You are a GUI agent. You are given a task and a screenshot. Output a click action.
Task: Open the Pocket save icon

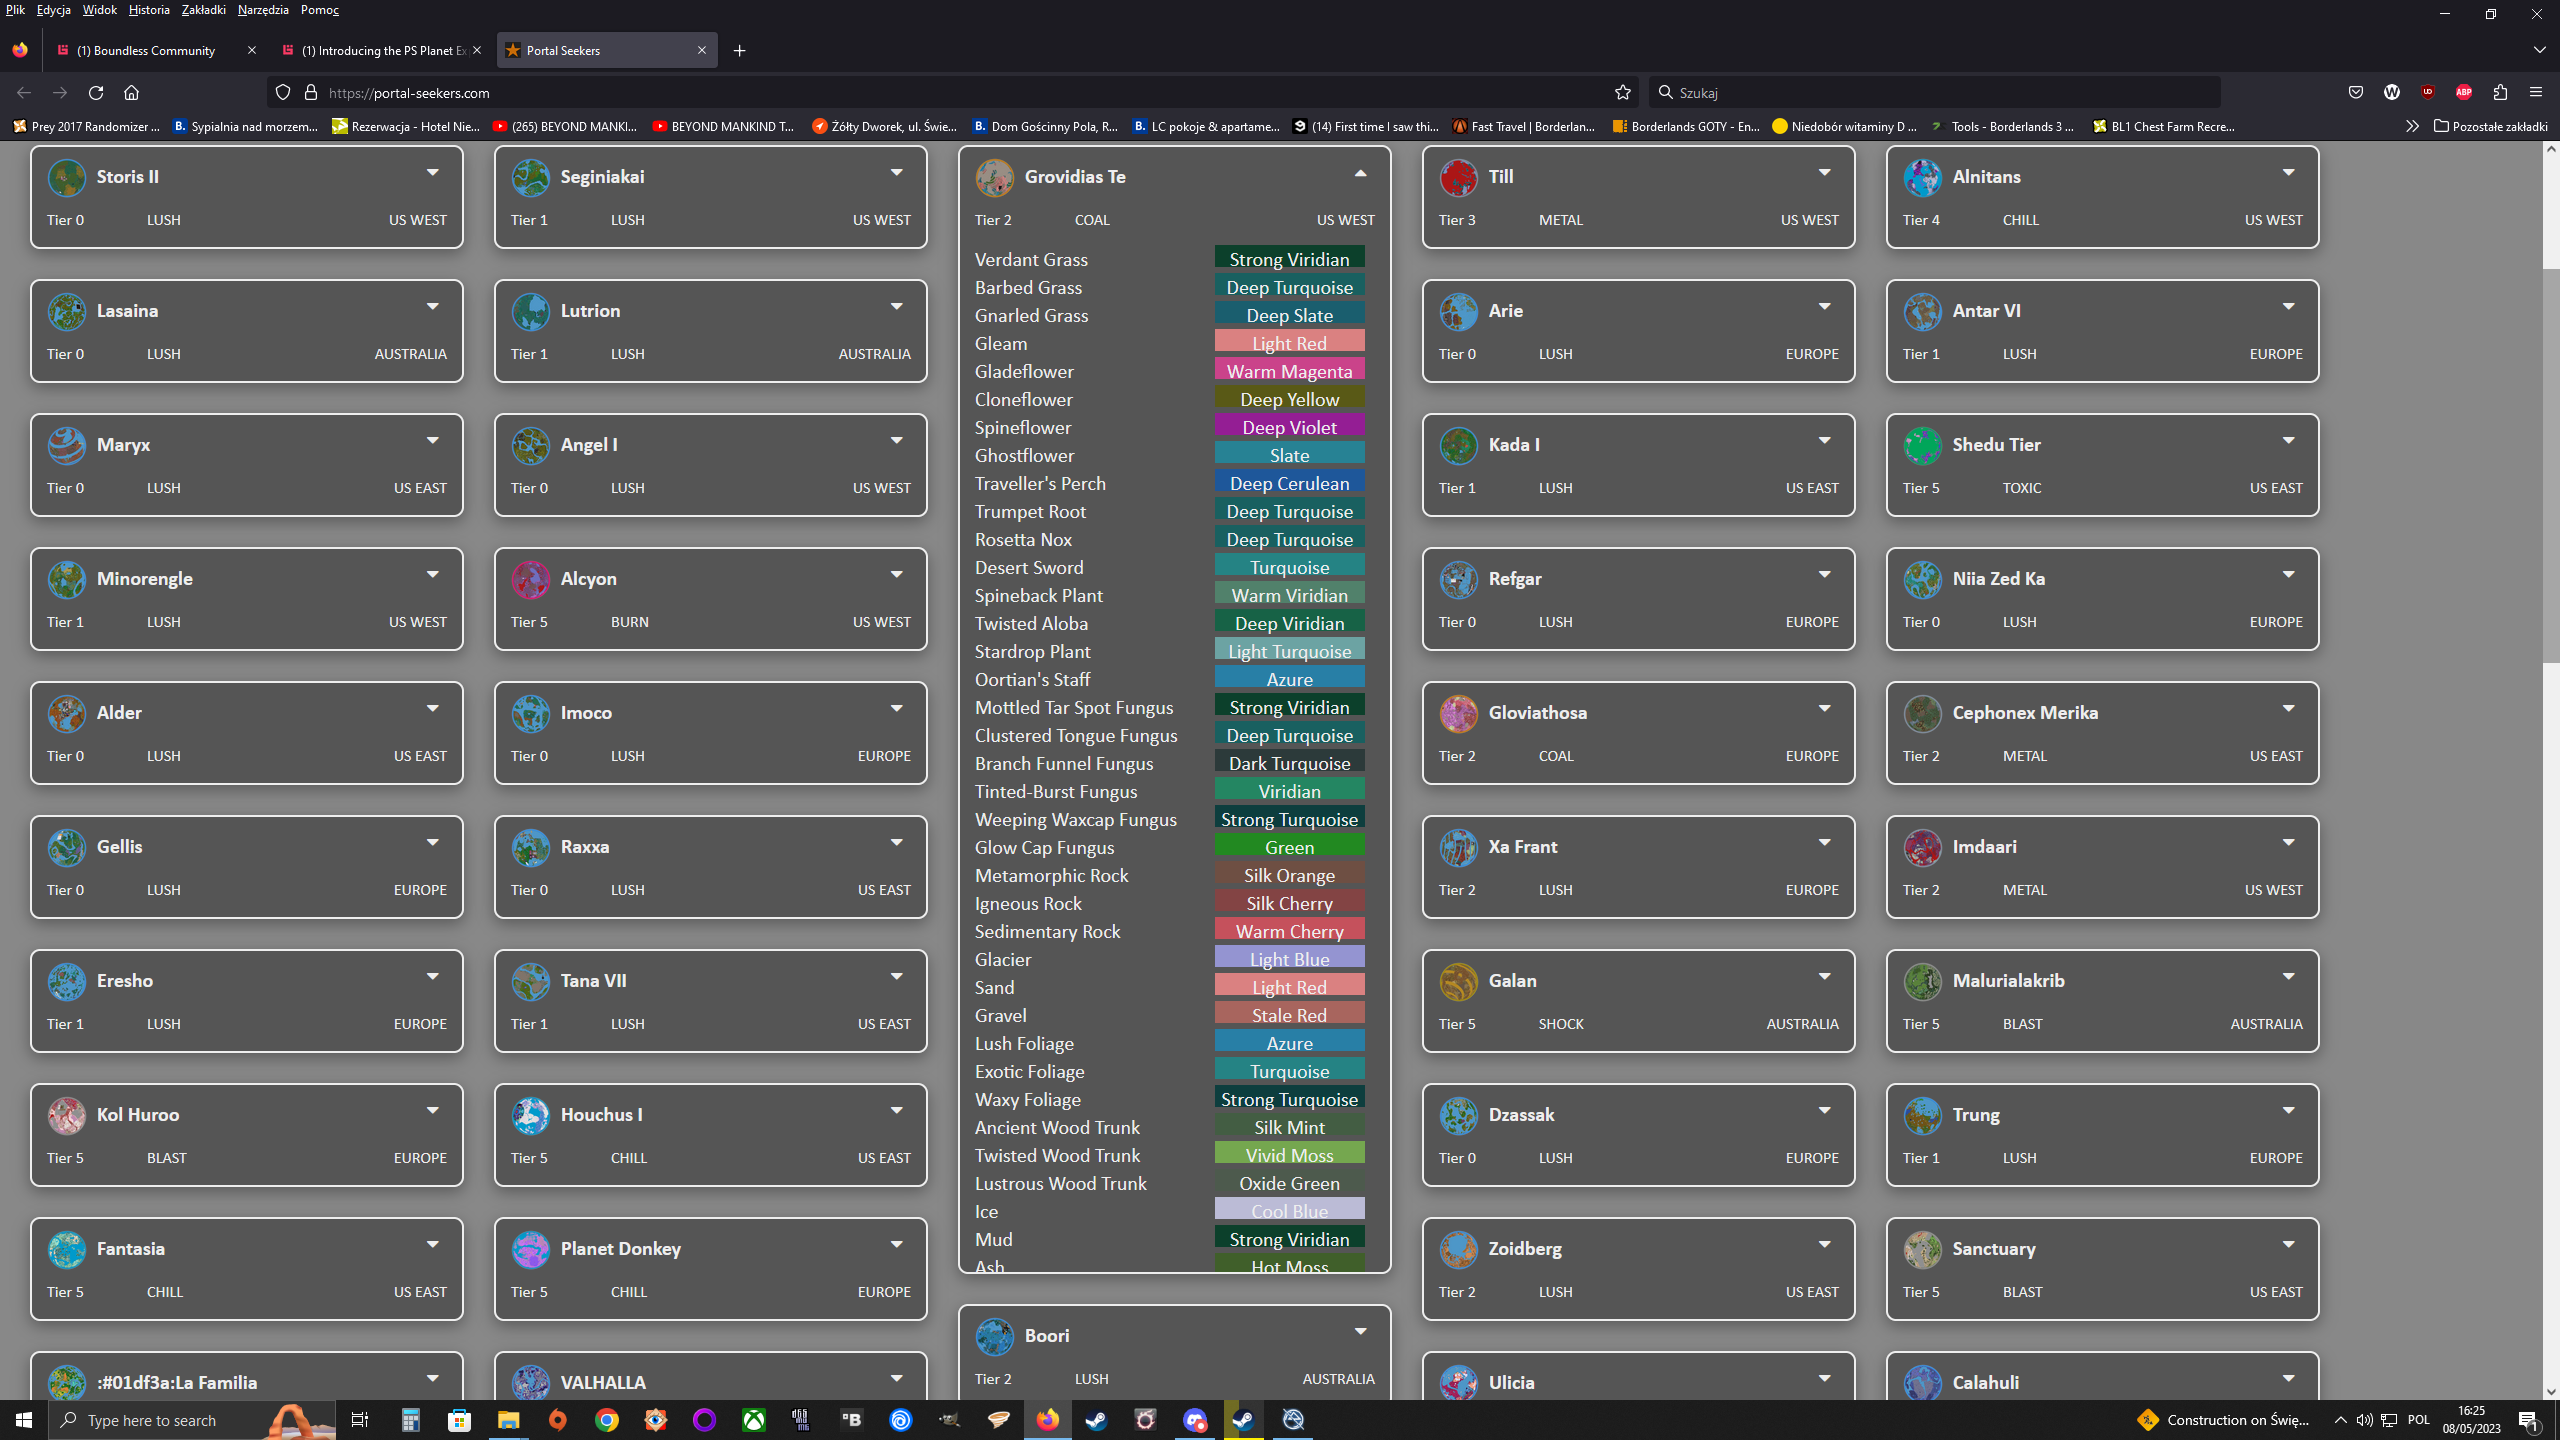(x=2356, y=92)
